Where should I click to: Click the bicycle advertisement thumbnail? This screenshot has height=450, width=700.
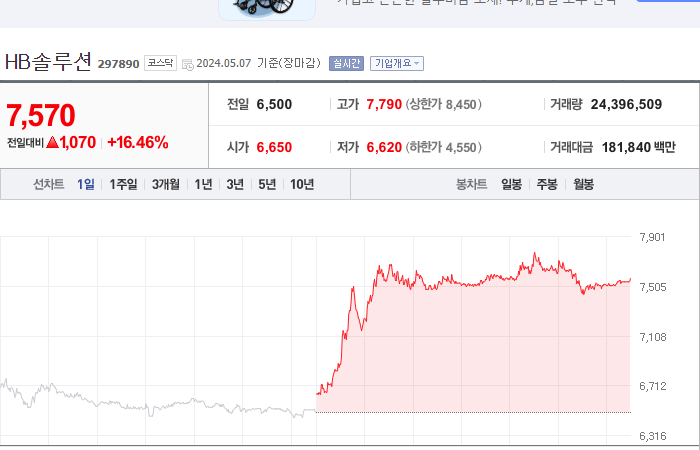(267, 9)
